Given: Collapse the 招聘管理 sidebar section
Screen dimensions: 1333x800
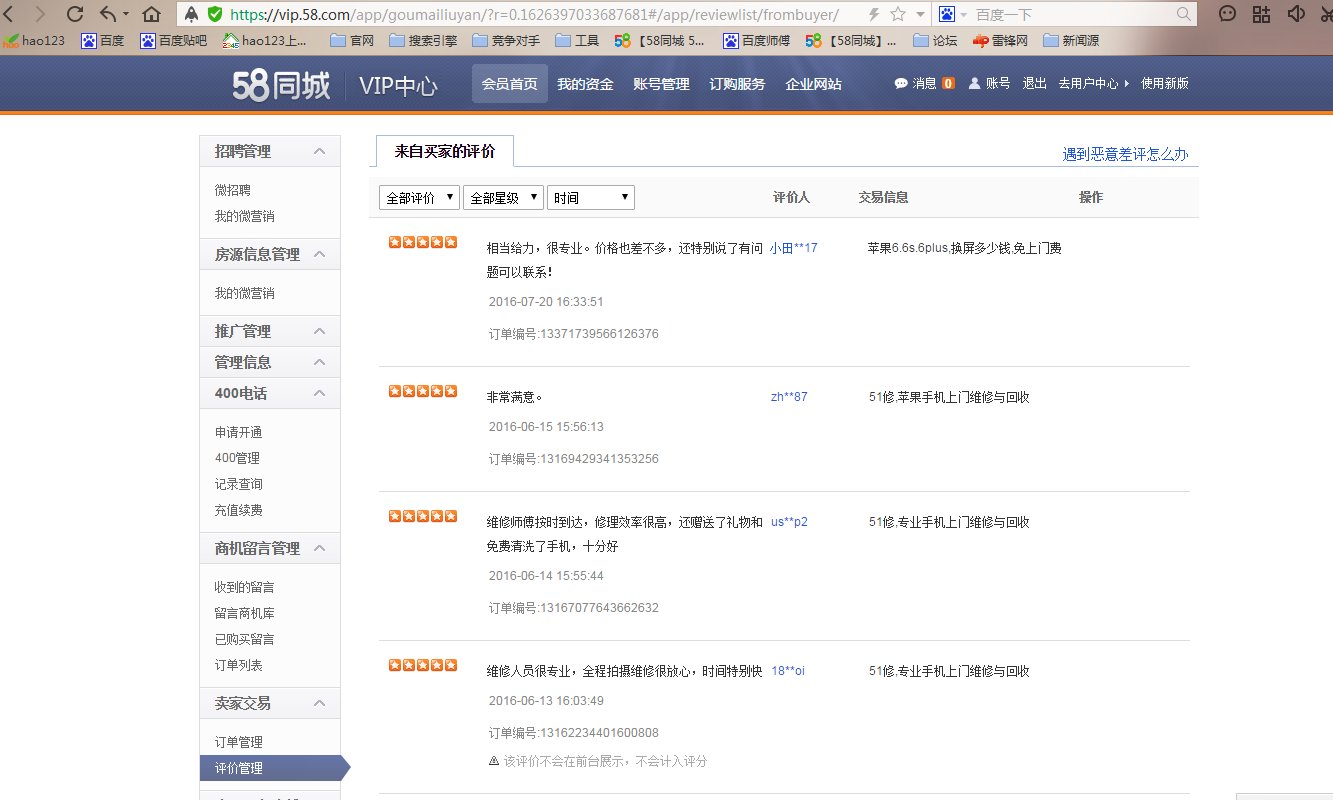Looking at the screenshot, I should tap(322, 150).
